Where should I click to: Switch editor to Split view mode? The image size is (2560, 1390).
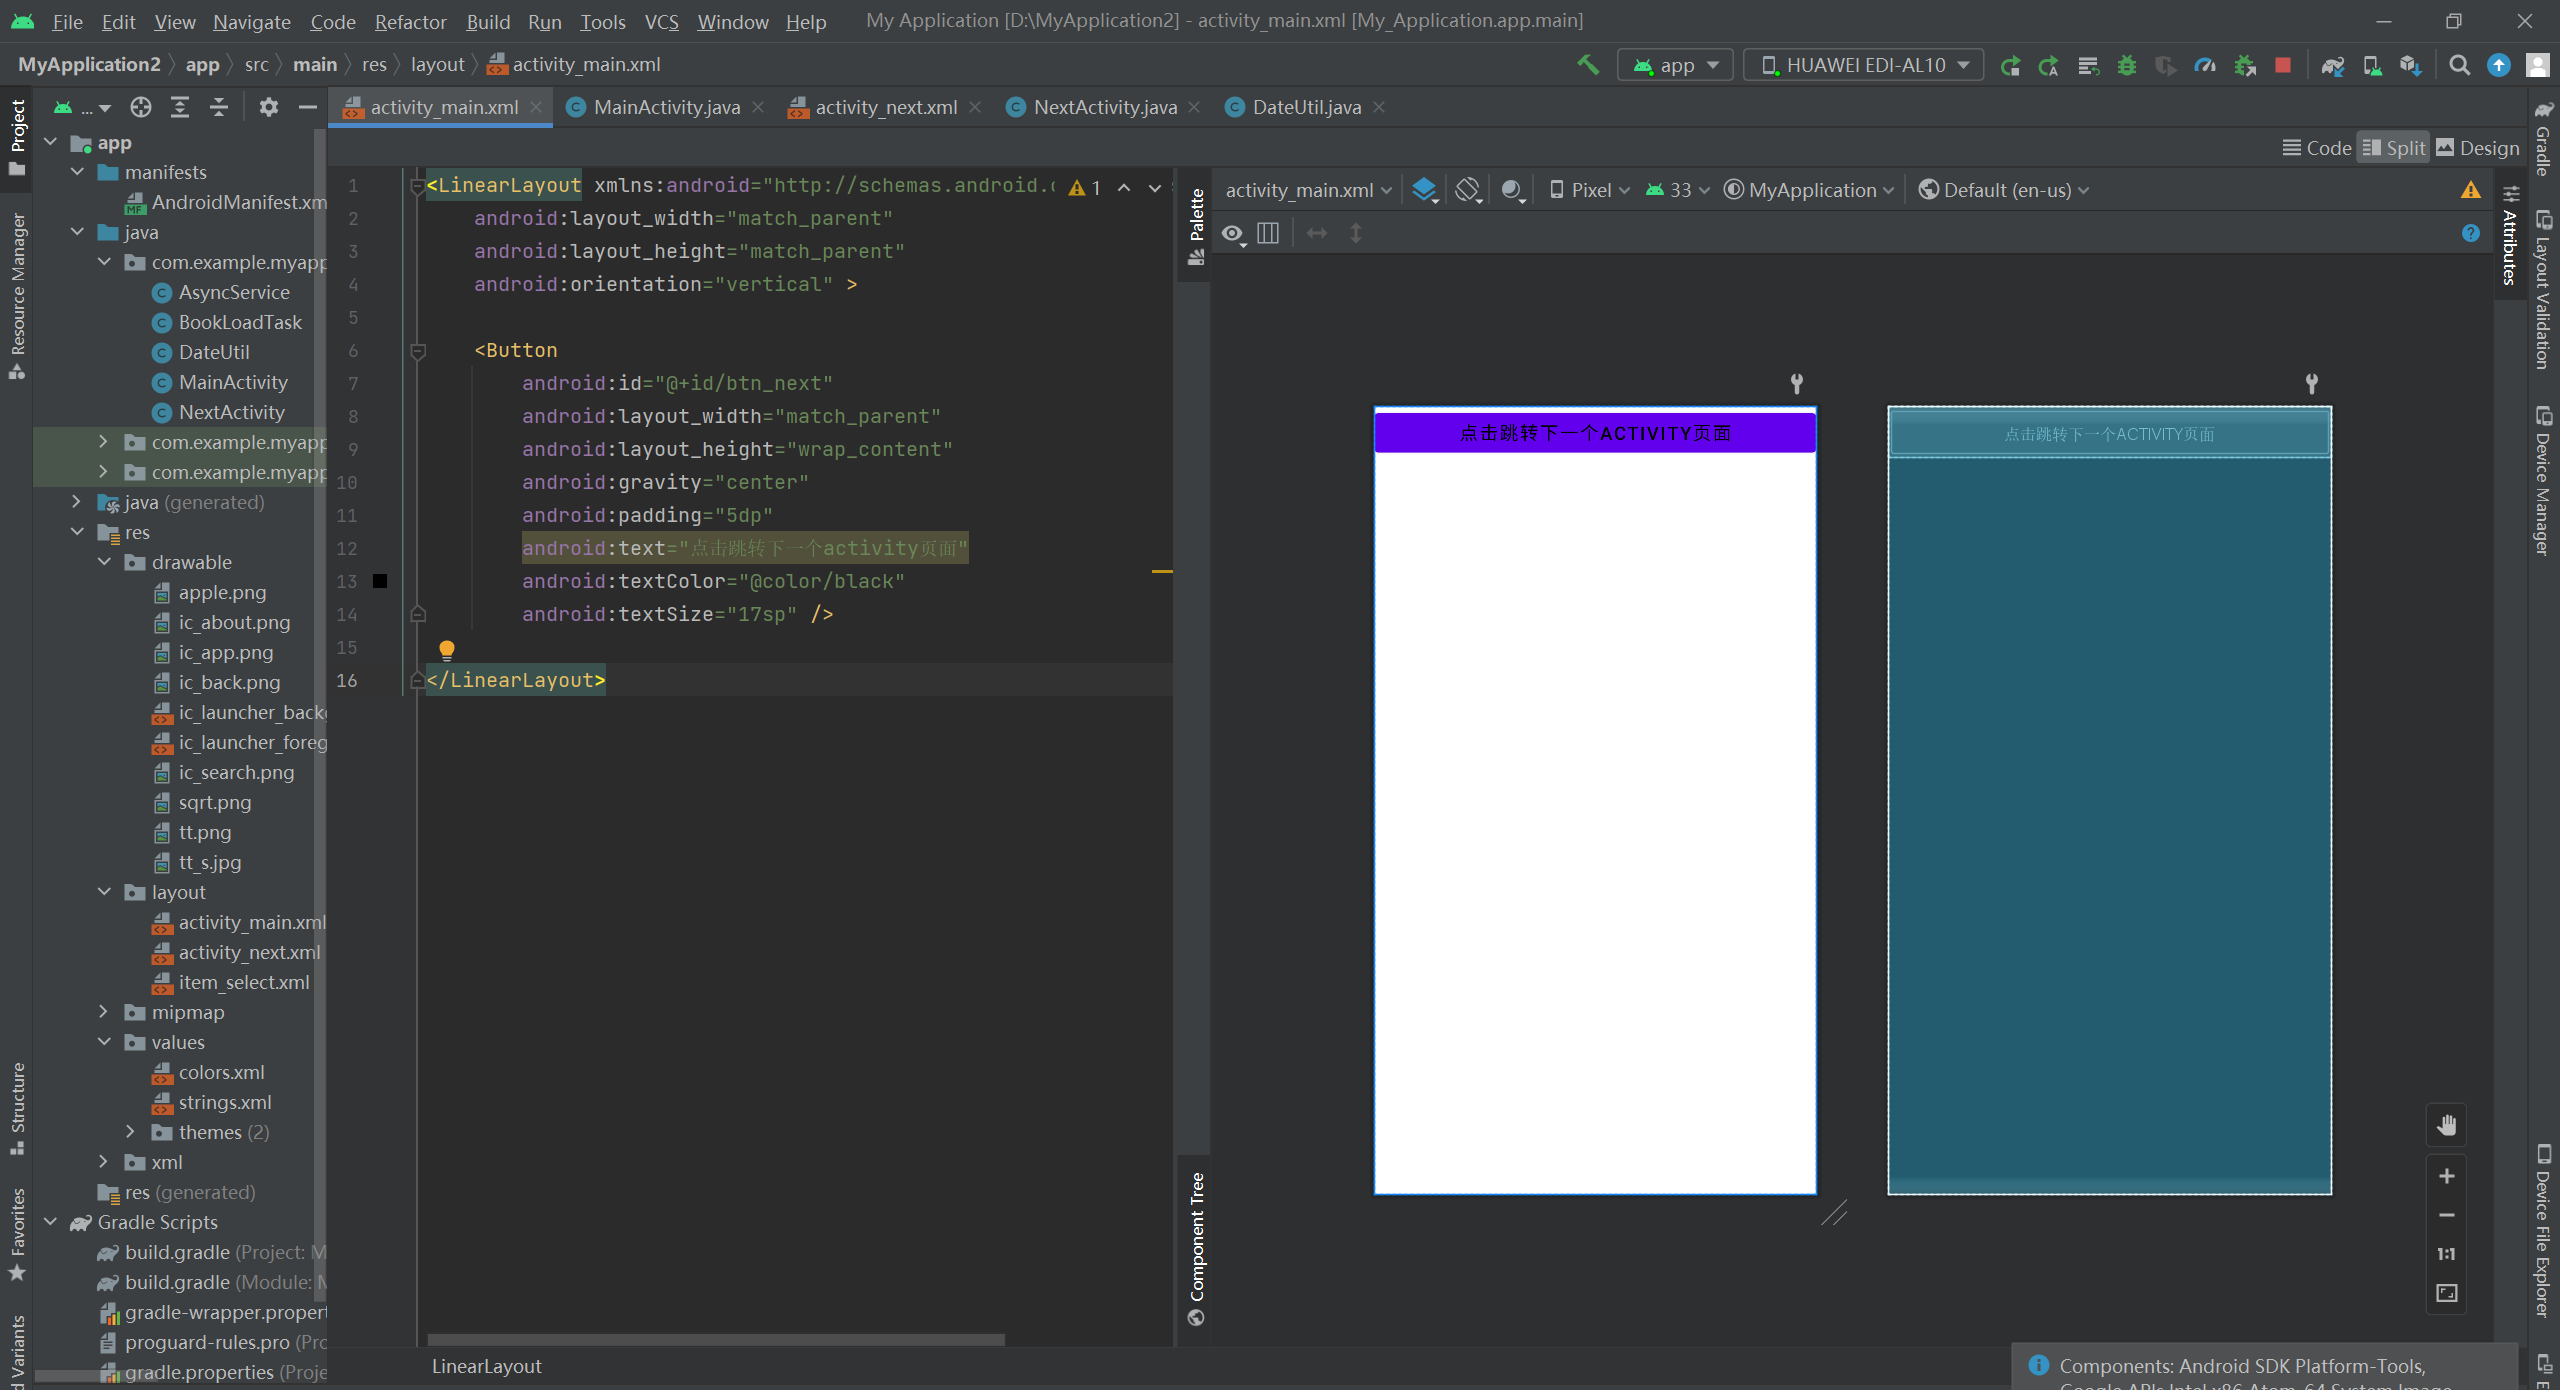[x=2393, y=148]
